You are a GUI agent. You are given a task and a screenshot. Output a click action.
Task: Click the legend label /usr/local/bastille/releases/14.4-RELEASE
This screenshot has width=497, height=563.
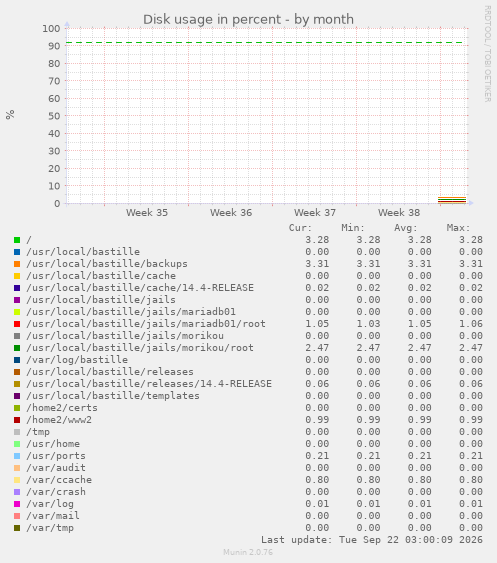click(x=149, y=384)
